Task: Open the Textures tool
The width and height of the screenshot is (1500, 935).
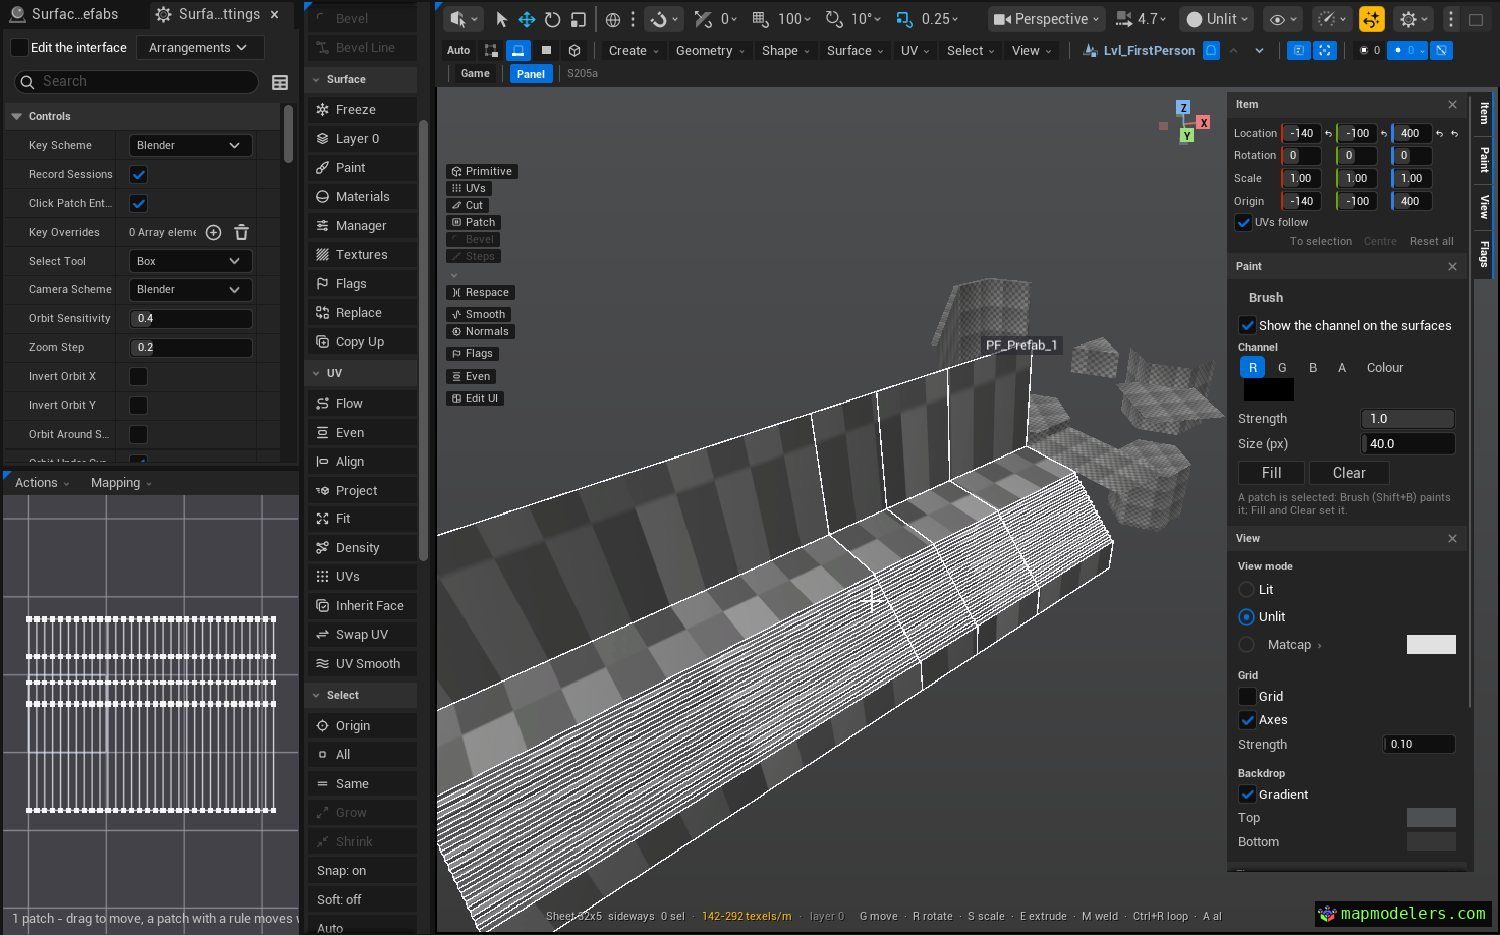Action: coord(362,255)
